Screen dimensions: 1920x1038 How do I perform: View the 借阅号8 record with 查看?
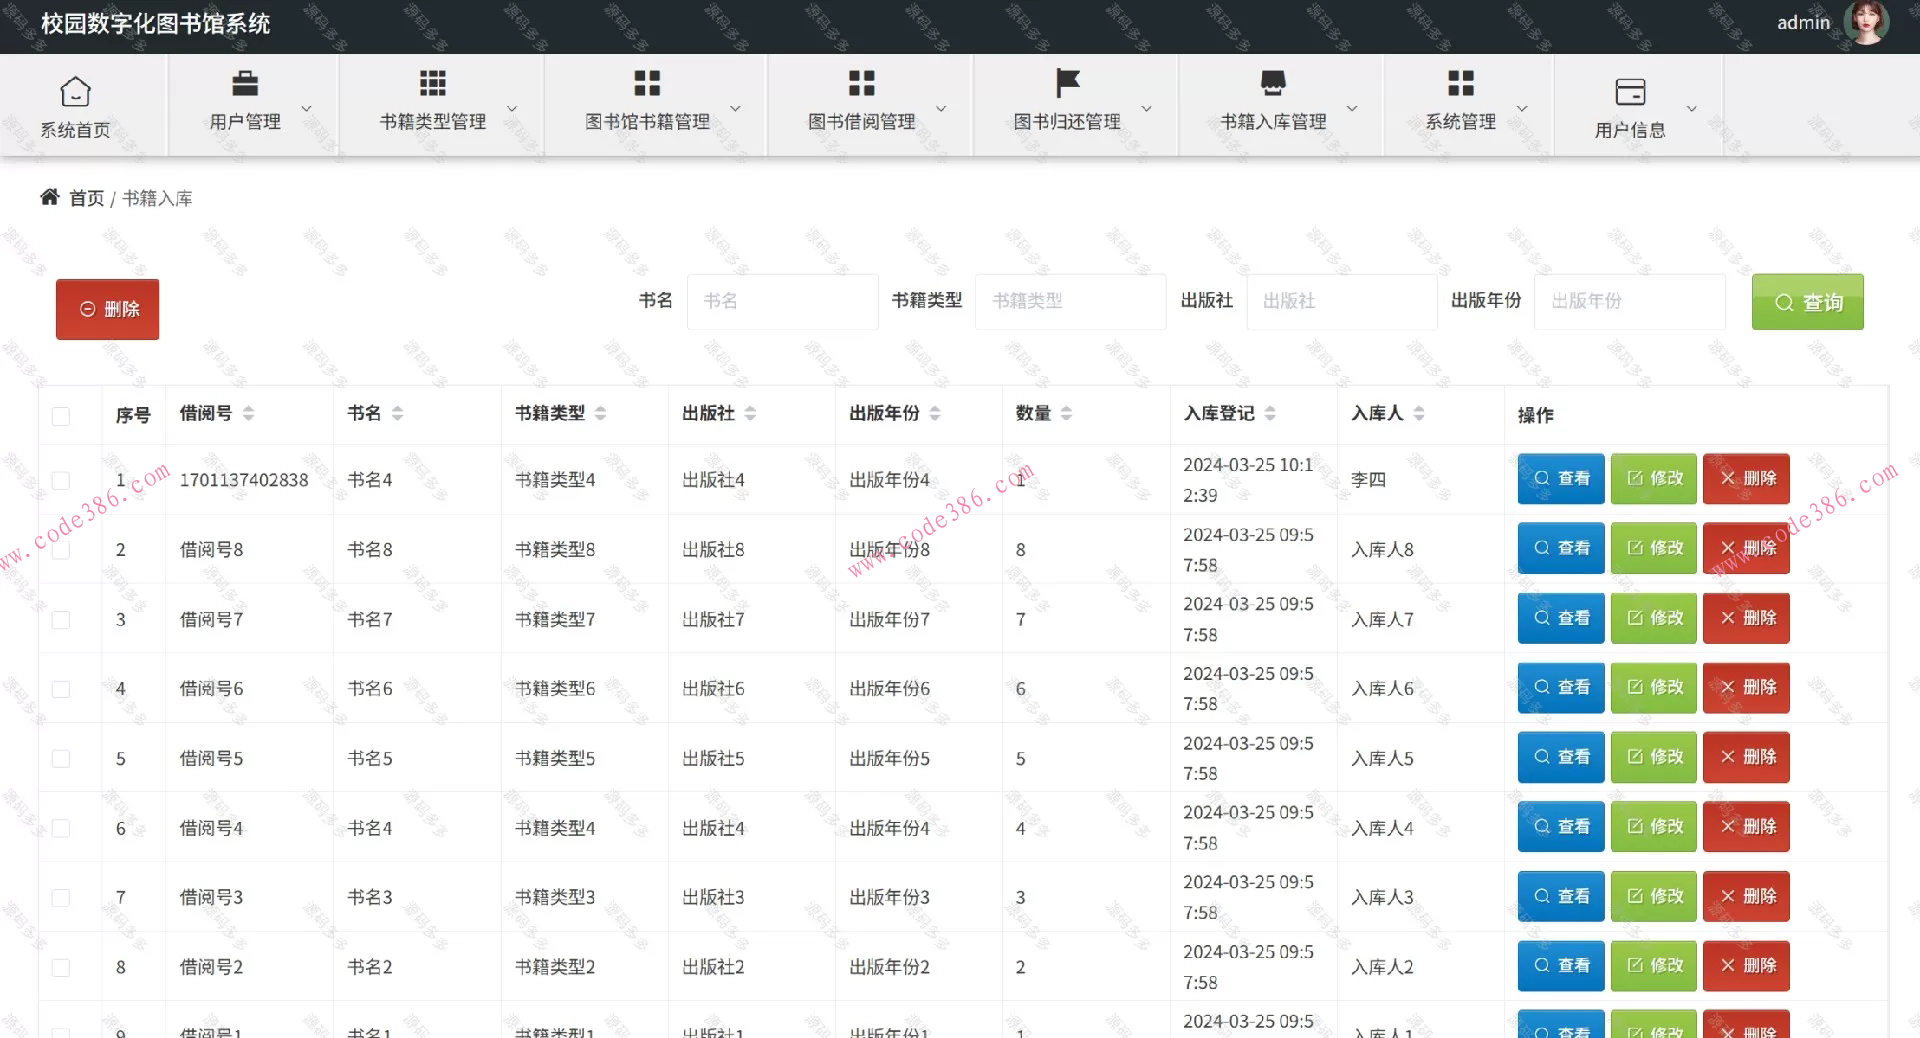coord(1561,548)
